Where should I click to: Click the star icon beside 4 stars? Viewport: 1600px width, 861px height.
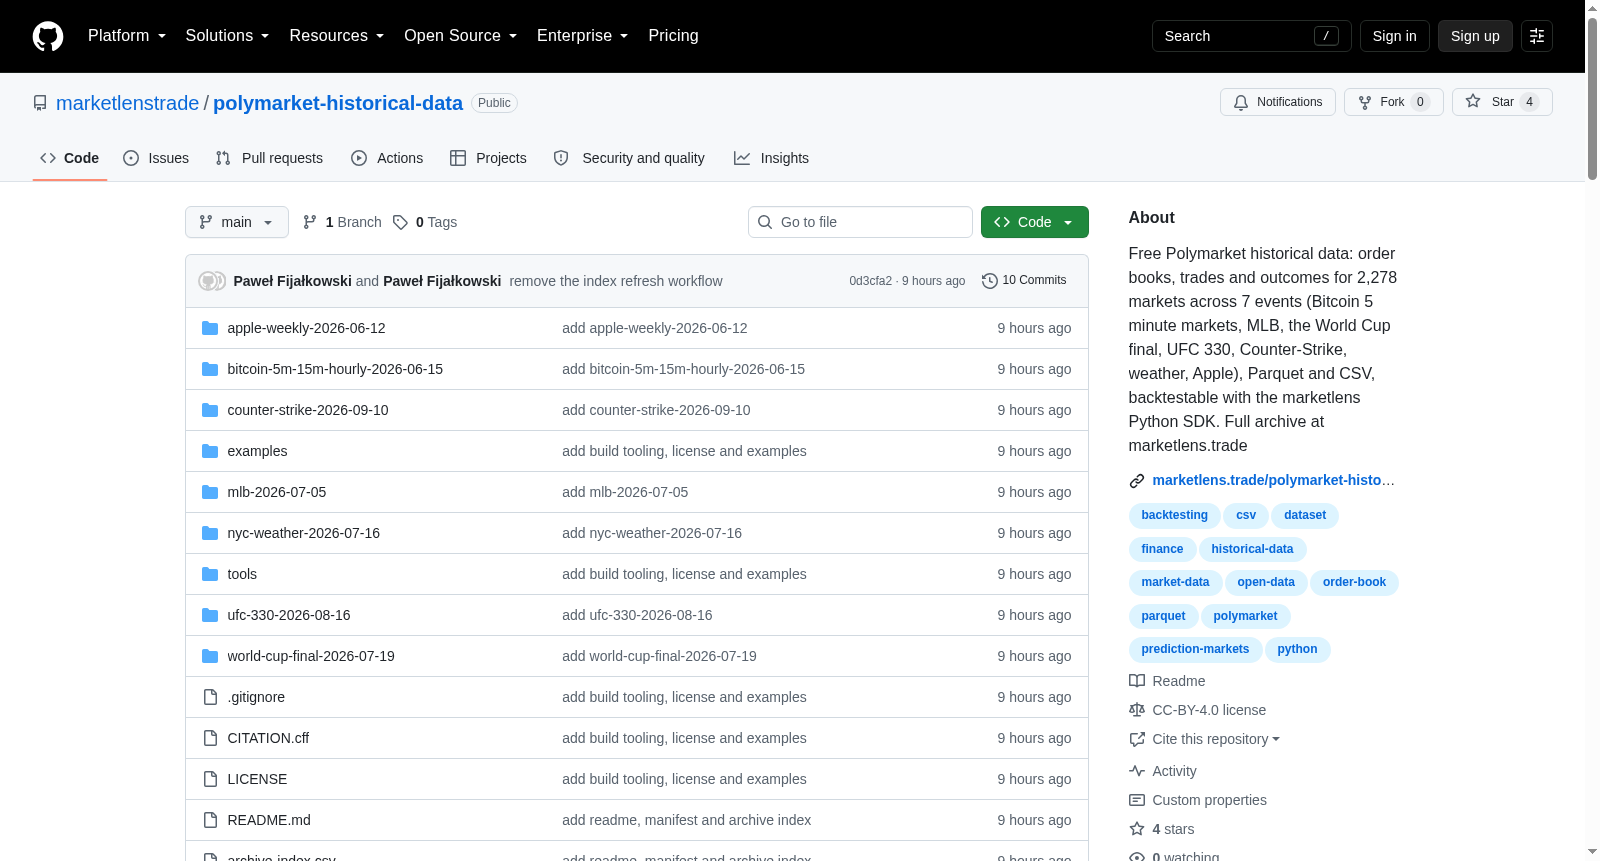[x=1137, y=829]
